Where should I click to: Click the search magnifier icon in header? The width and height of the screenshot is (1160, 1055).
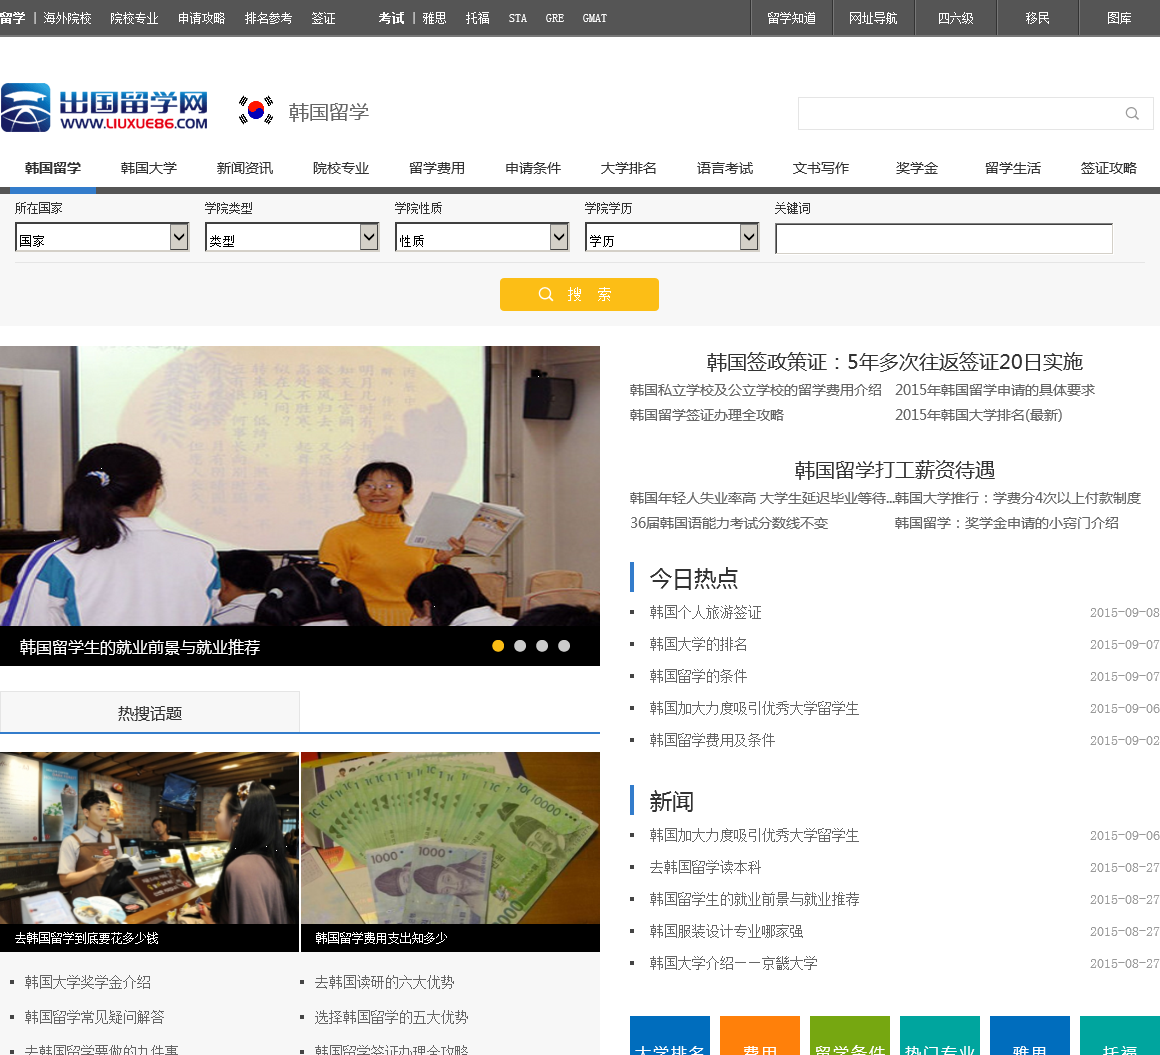tap(1131, 113)
